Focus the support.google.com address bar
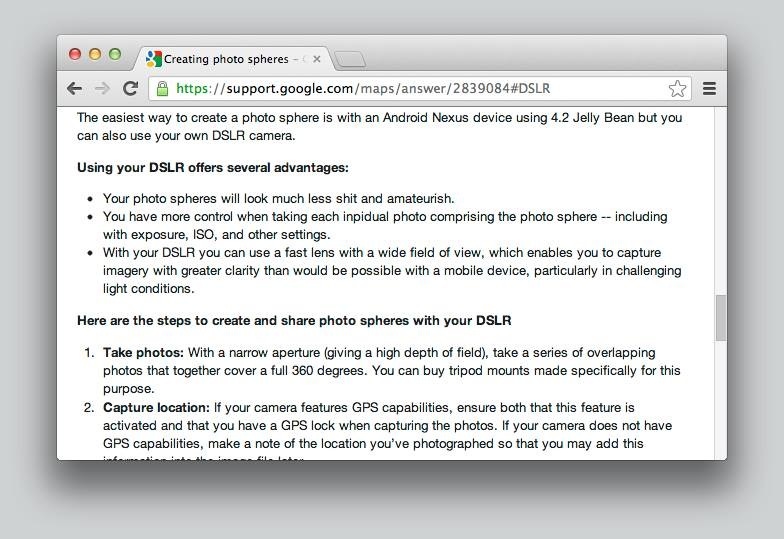Image resolution: width=784 pixels, height=539 pixels. pyautogui.click(x=400, y=88)
